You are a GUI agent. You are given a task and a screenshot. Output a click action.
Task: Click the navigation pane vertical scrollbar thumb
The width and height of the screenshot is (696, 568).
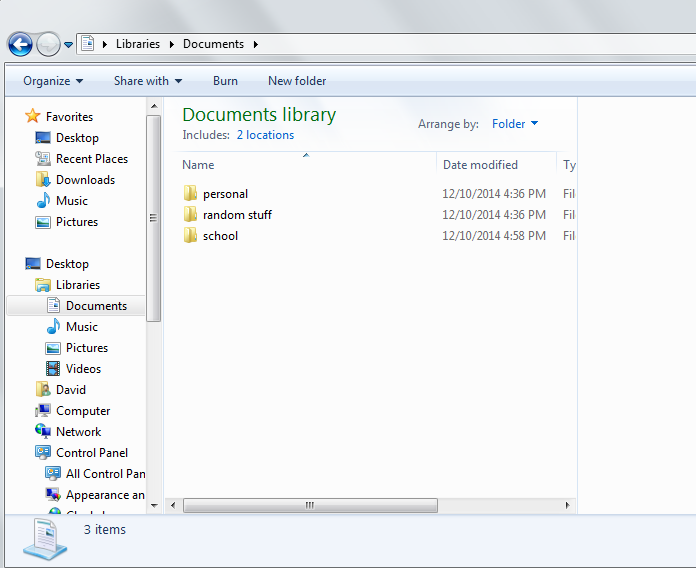[x=154, y=218]
